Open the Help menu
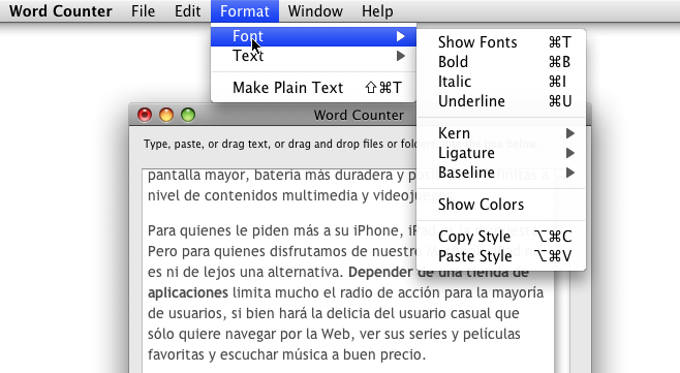Image resolution: width=680 pixels, height=373 pixels. 377,11
